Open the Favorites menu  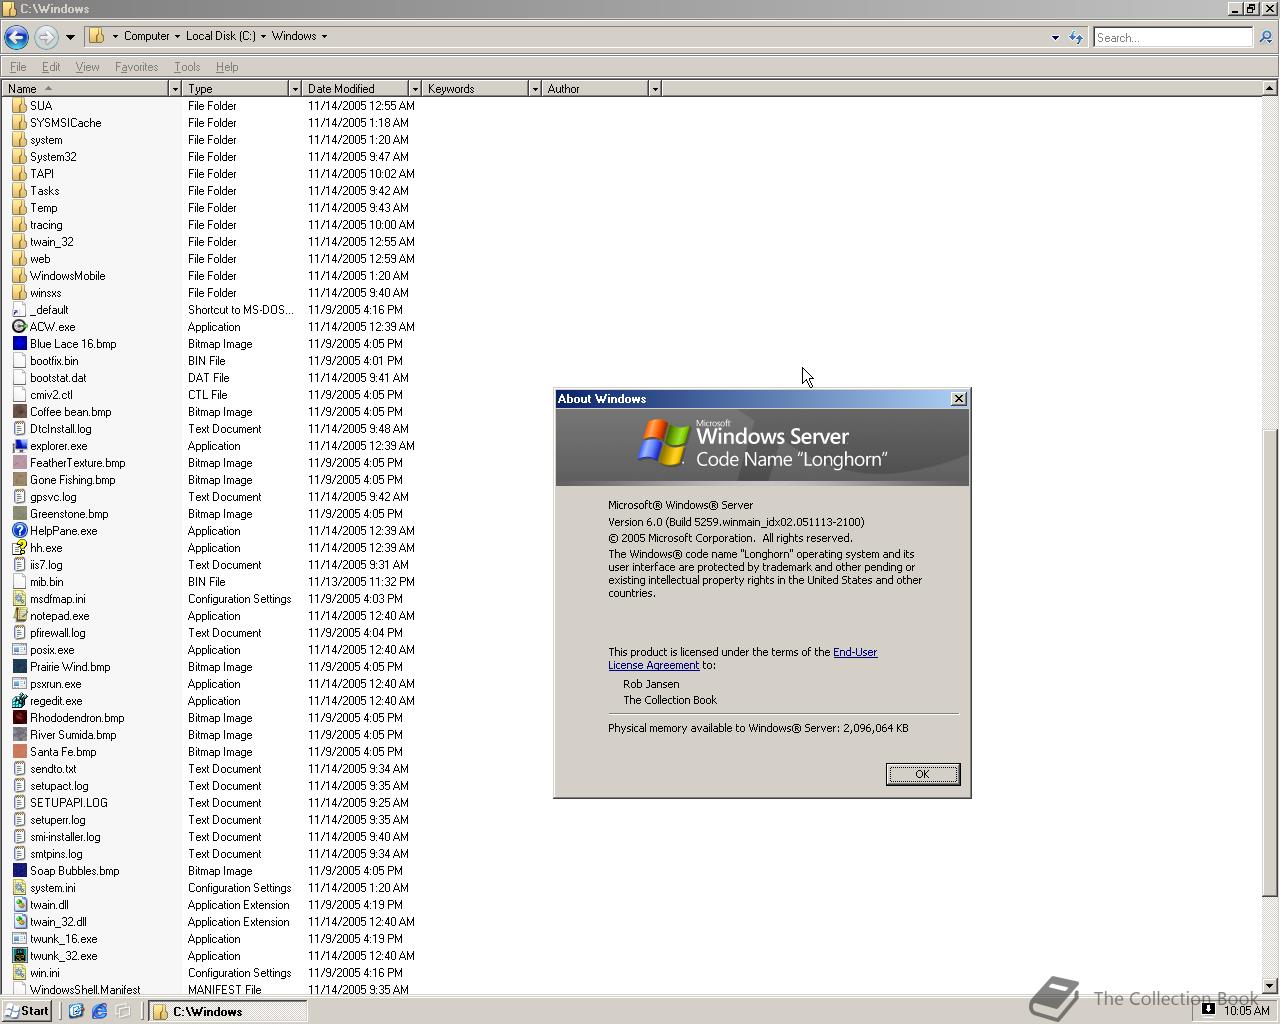136,67
